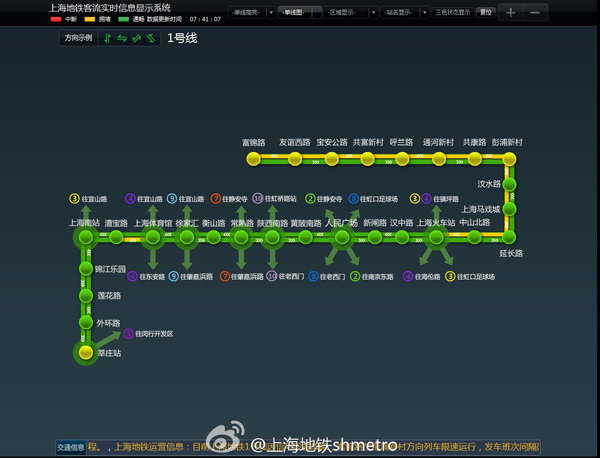Select the falling diagonal direction example icon
Screen dimensions: 600x458
click(x=151, y=38)
